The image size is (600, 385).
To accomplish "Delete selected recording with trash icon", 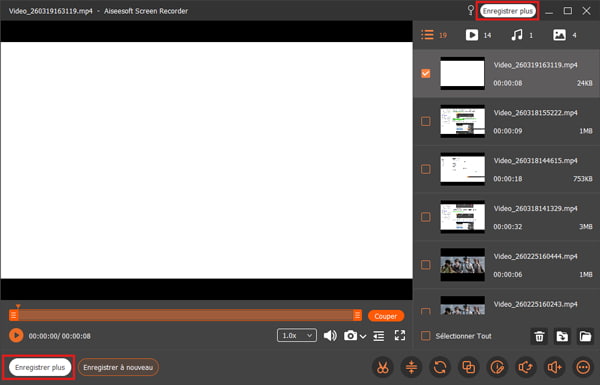I will coord(539,336).
